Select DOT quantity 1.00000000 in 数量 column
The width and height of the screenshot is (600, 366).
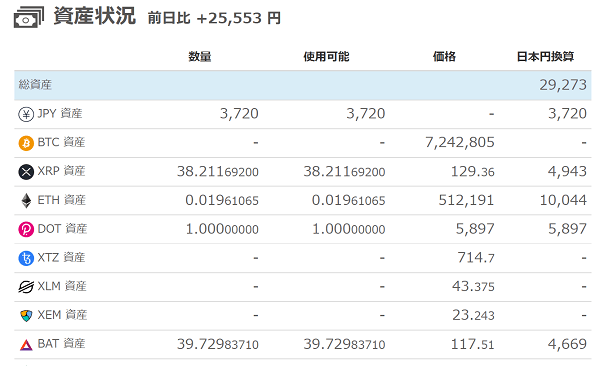(222, 229)
